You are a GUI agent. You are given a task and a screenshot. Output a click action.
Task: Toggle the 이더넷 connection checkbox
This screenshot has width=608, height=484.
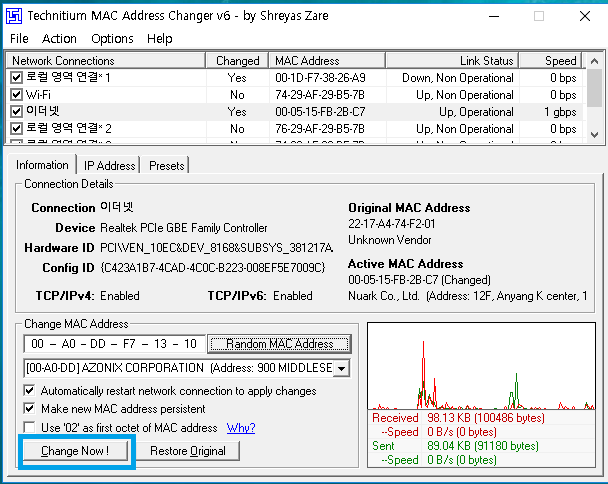(16, 112)
